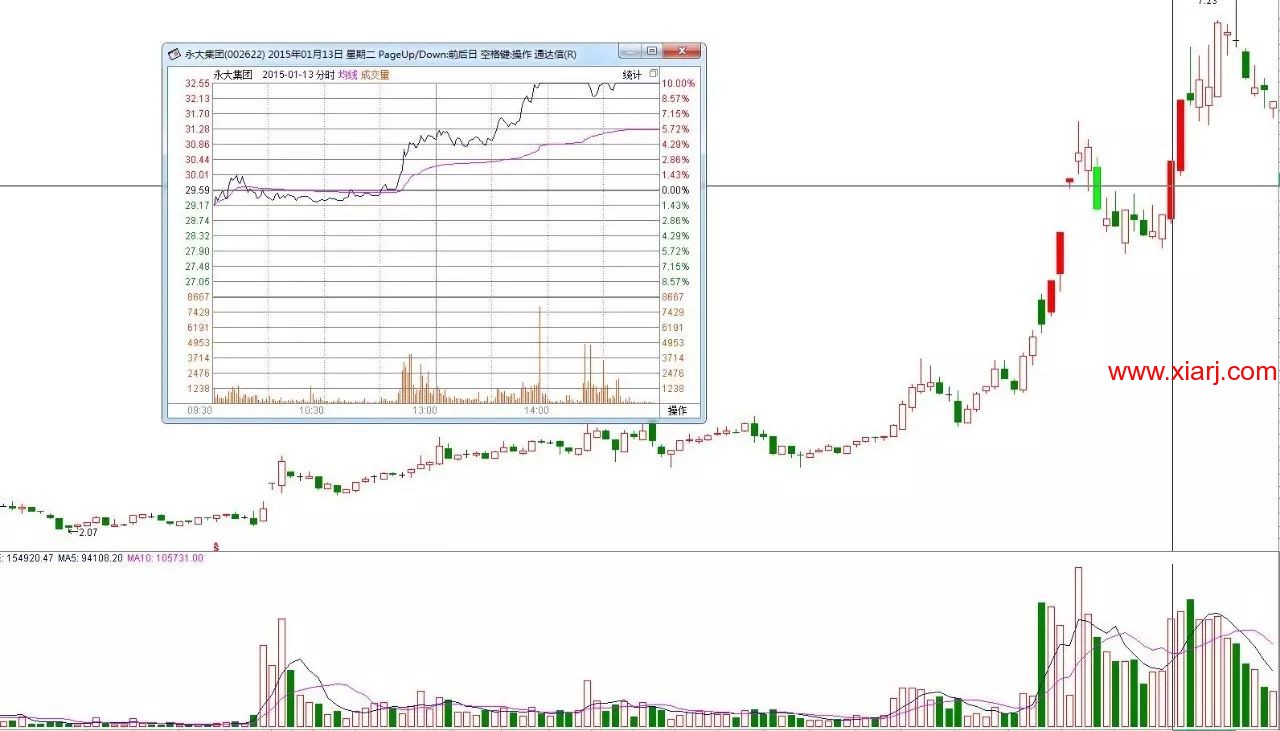Open the 操作 menu at the window's bottom right
Viewport: 1280px width, 731px height.
click(x=677, y=410)
